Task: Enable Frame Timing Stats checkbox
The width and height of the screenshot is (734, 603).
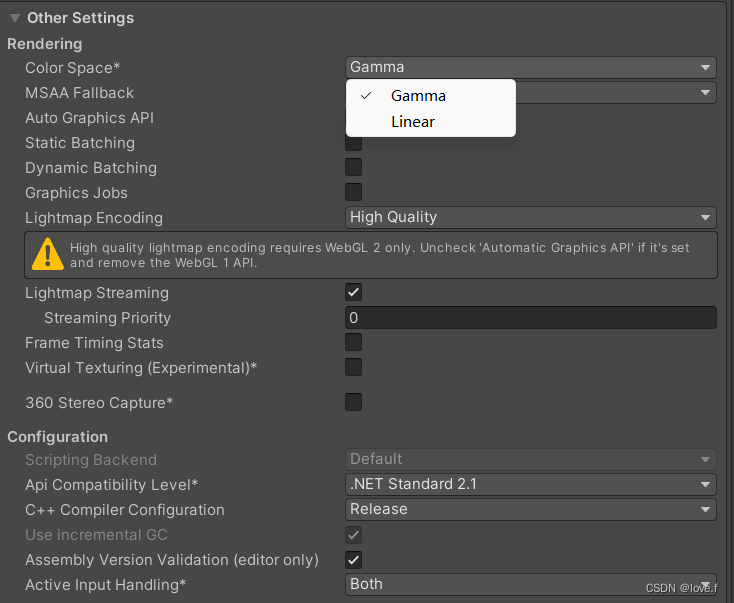Action: pos(353,342)
